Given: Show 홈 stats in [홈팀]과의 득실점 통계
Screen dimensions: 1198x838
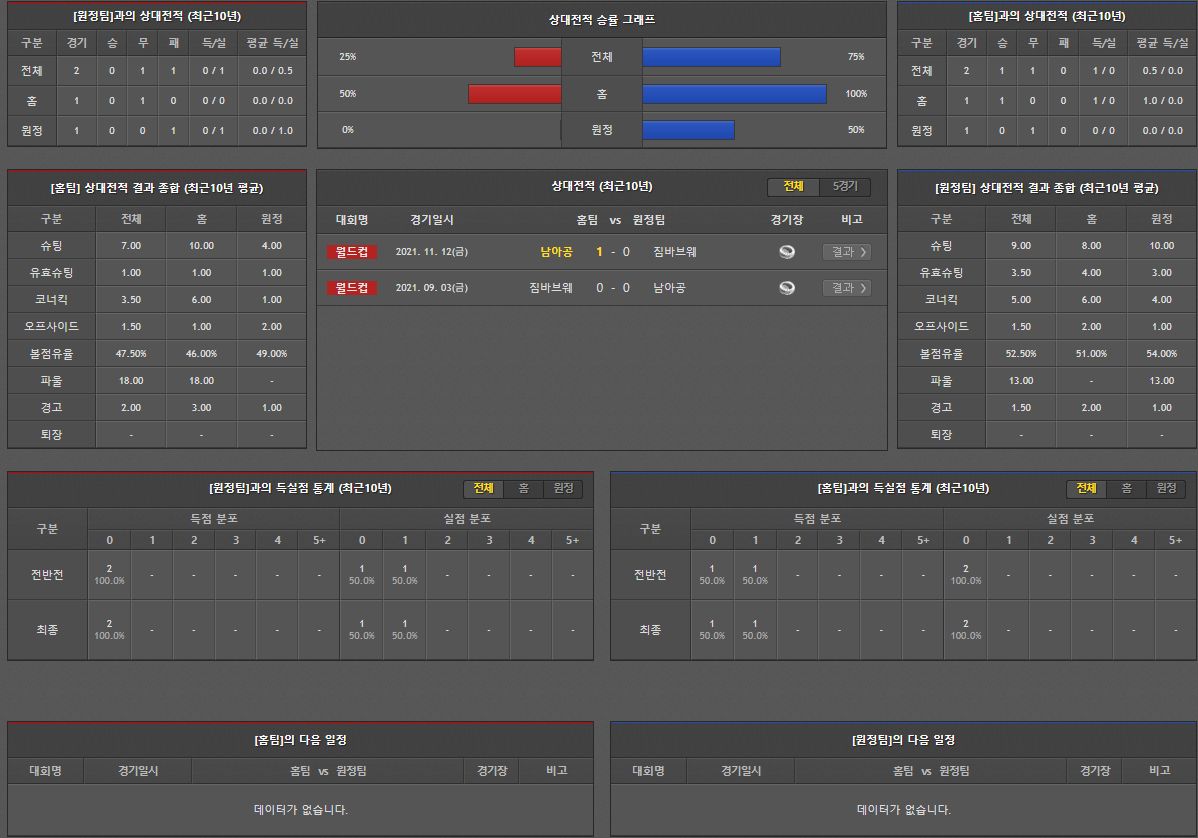Looking at the screenshot, I should (1126, 489).
